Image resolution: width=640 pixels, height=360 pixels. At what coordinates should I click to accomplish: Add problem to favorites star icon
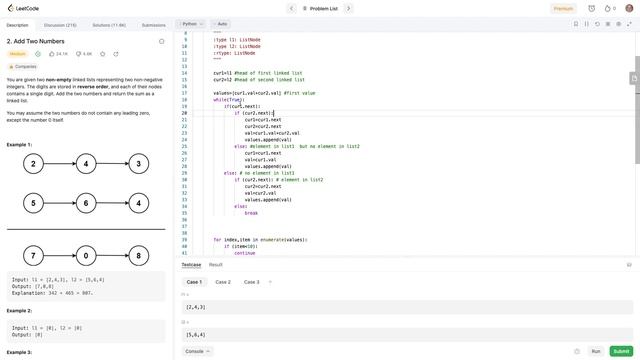click(102, 54)
